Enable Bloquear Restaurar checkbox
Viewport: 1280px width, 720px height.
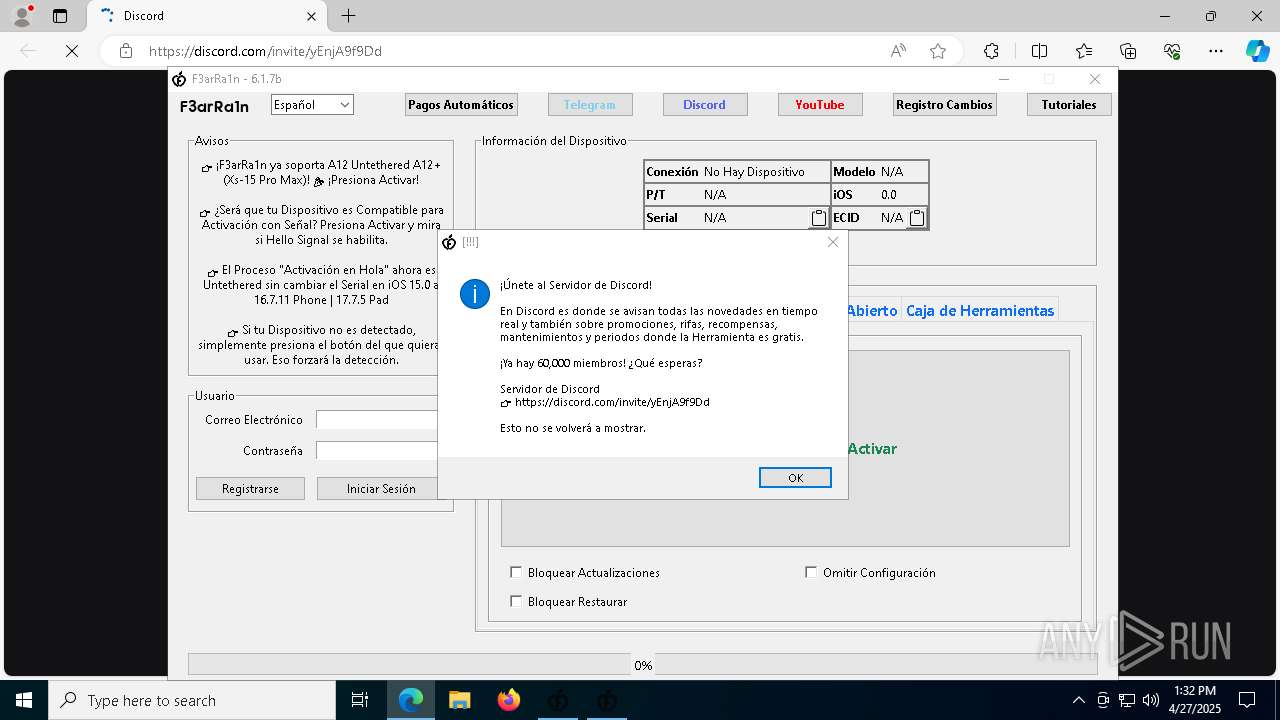(516, 601)
